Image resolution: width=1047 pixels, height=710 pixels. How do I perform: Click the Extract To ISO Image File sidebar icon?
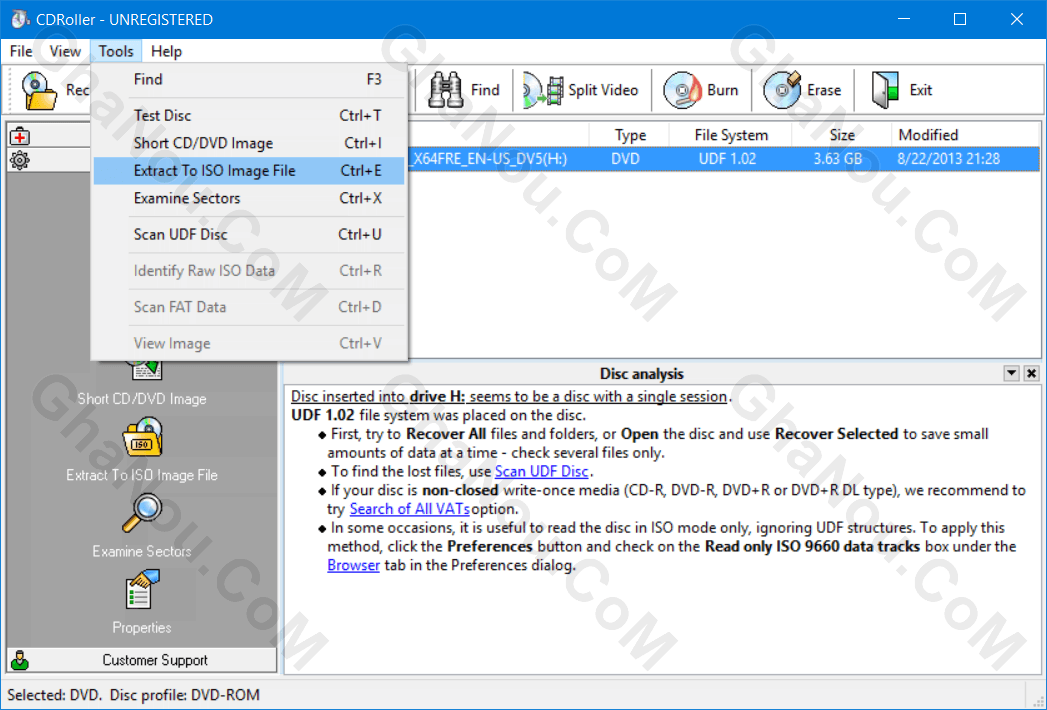(142, 437)
